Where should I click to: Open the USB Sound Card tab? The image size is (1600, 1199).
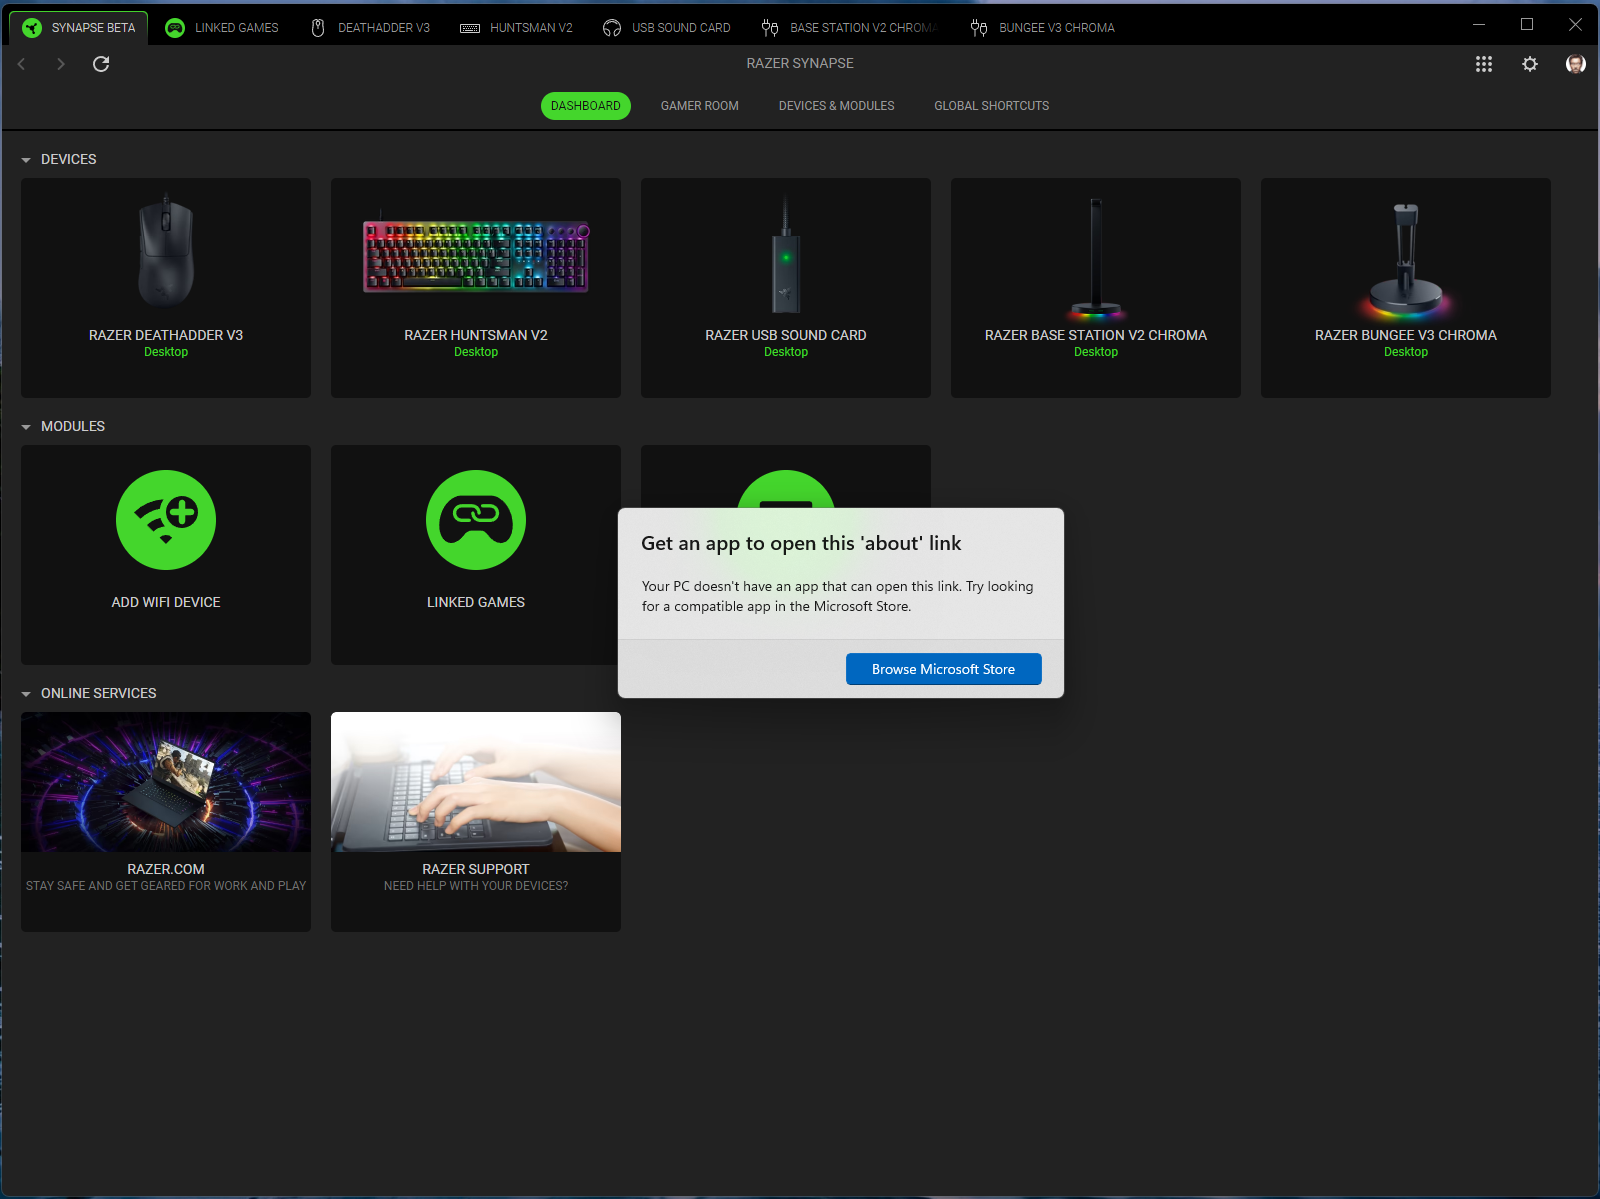[x=666, y=28]
